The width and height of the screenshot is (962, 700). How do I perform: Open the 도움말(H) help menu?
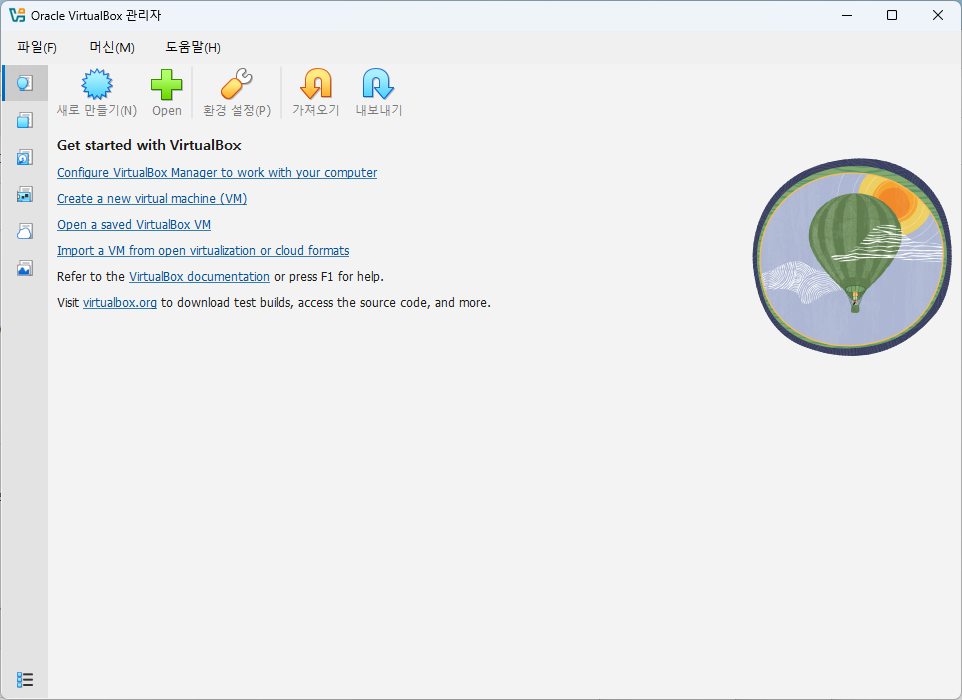click(x=193, y=47)
